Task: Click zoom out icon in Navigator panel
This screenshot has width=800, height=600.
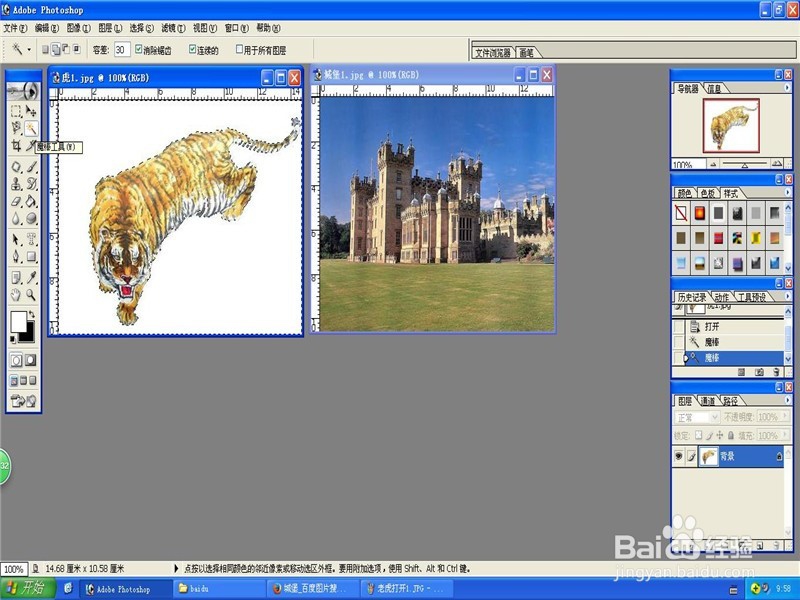Action: [713, 164]
